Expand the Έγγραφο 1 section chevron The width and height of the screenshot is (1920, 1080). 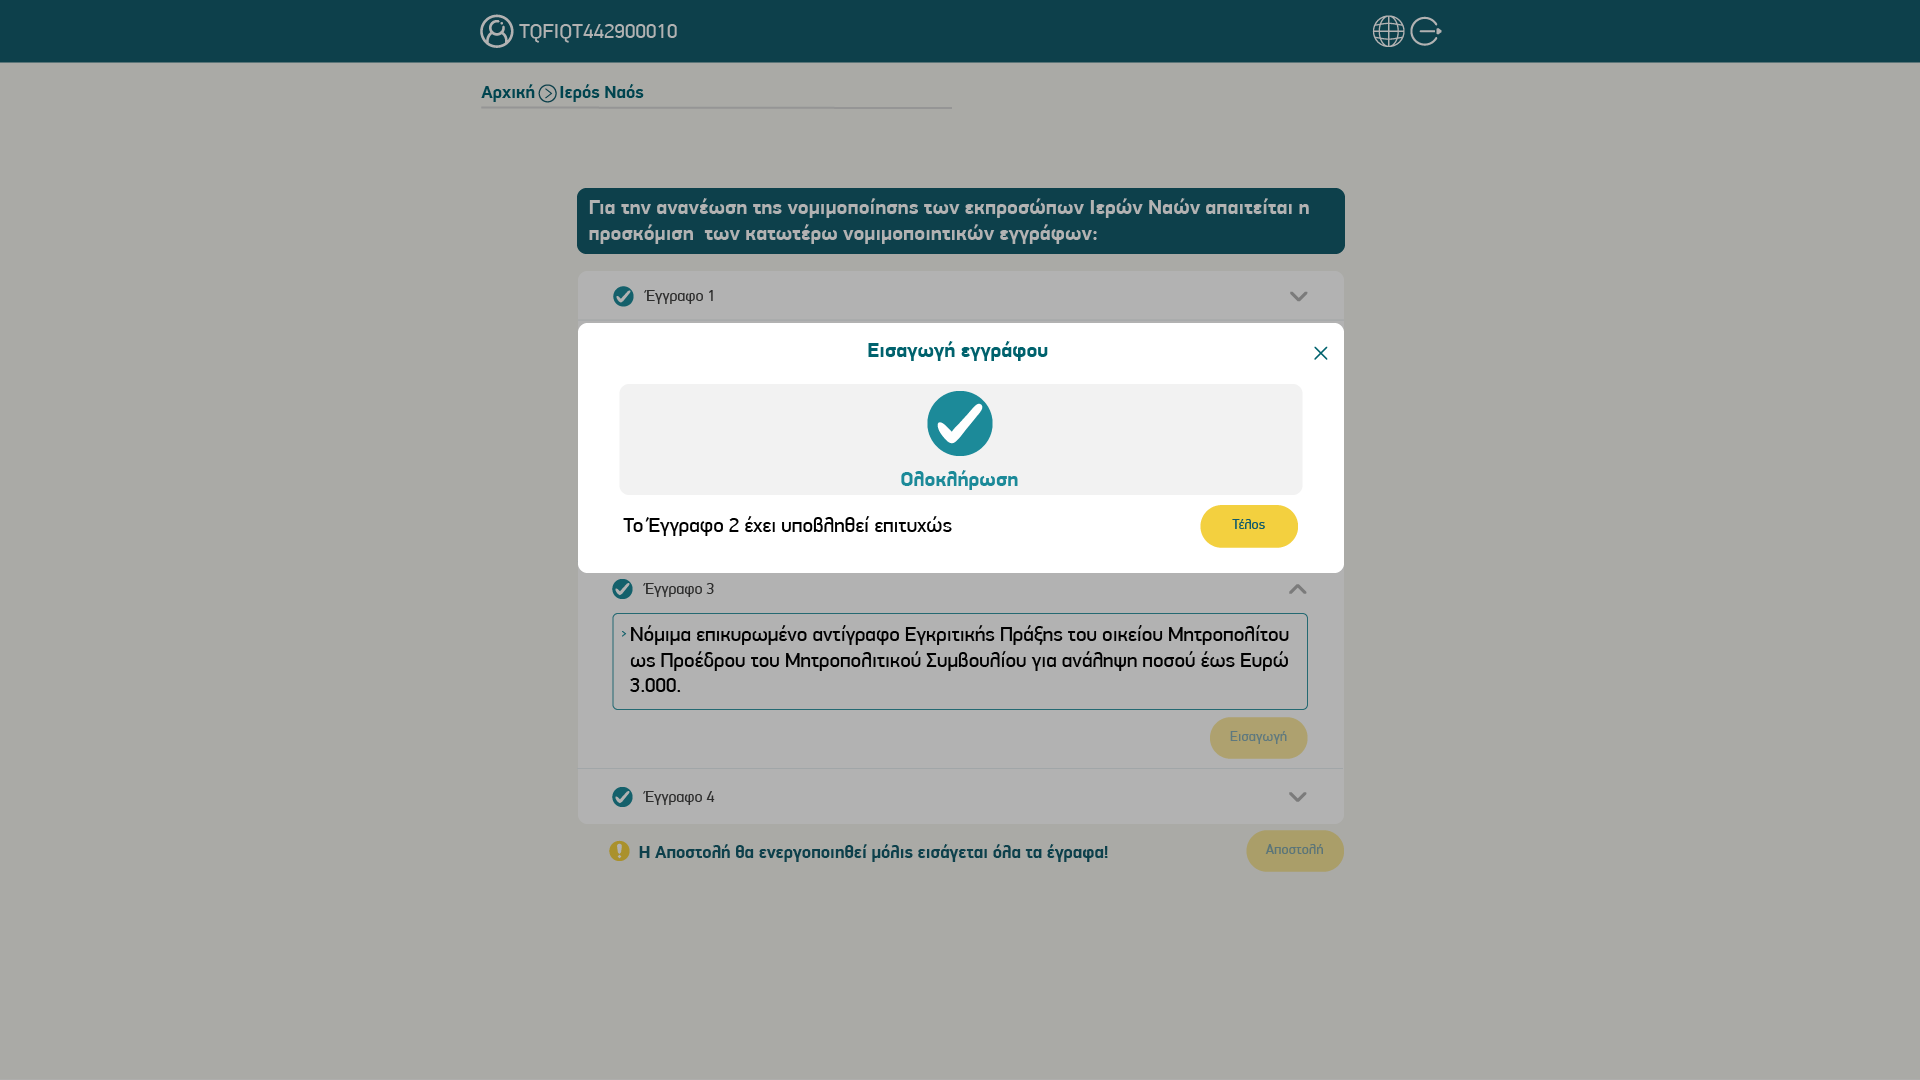click(1298, 297)
